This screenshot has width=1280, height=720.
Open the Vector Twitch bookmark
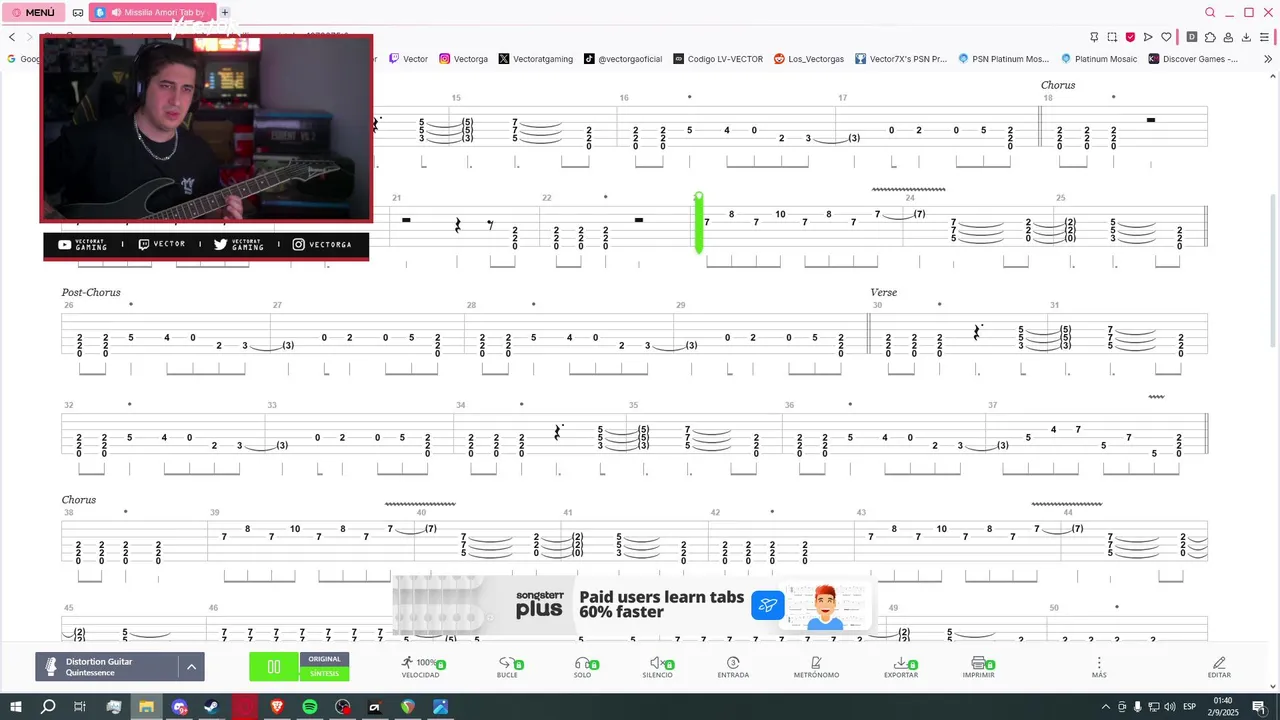click(408, 59)
